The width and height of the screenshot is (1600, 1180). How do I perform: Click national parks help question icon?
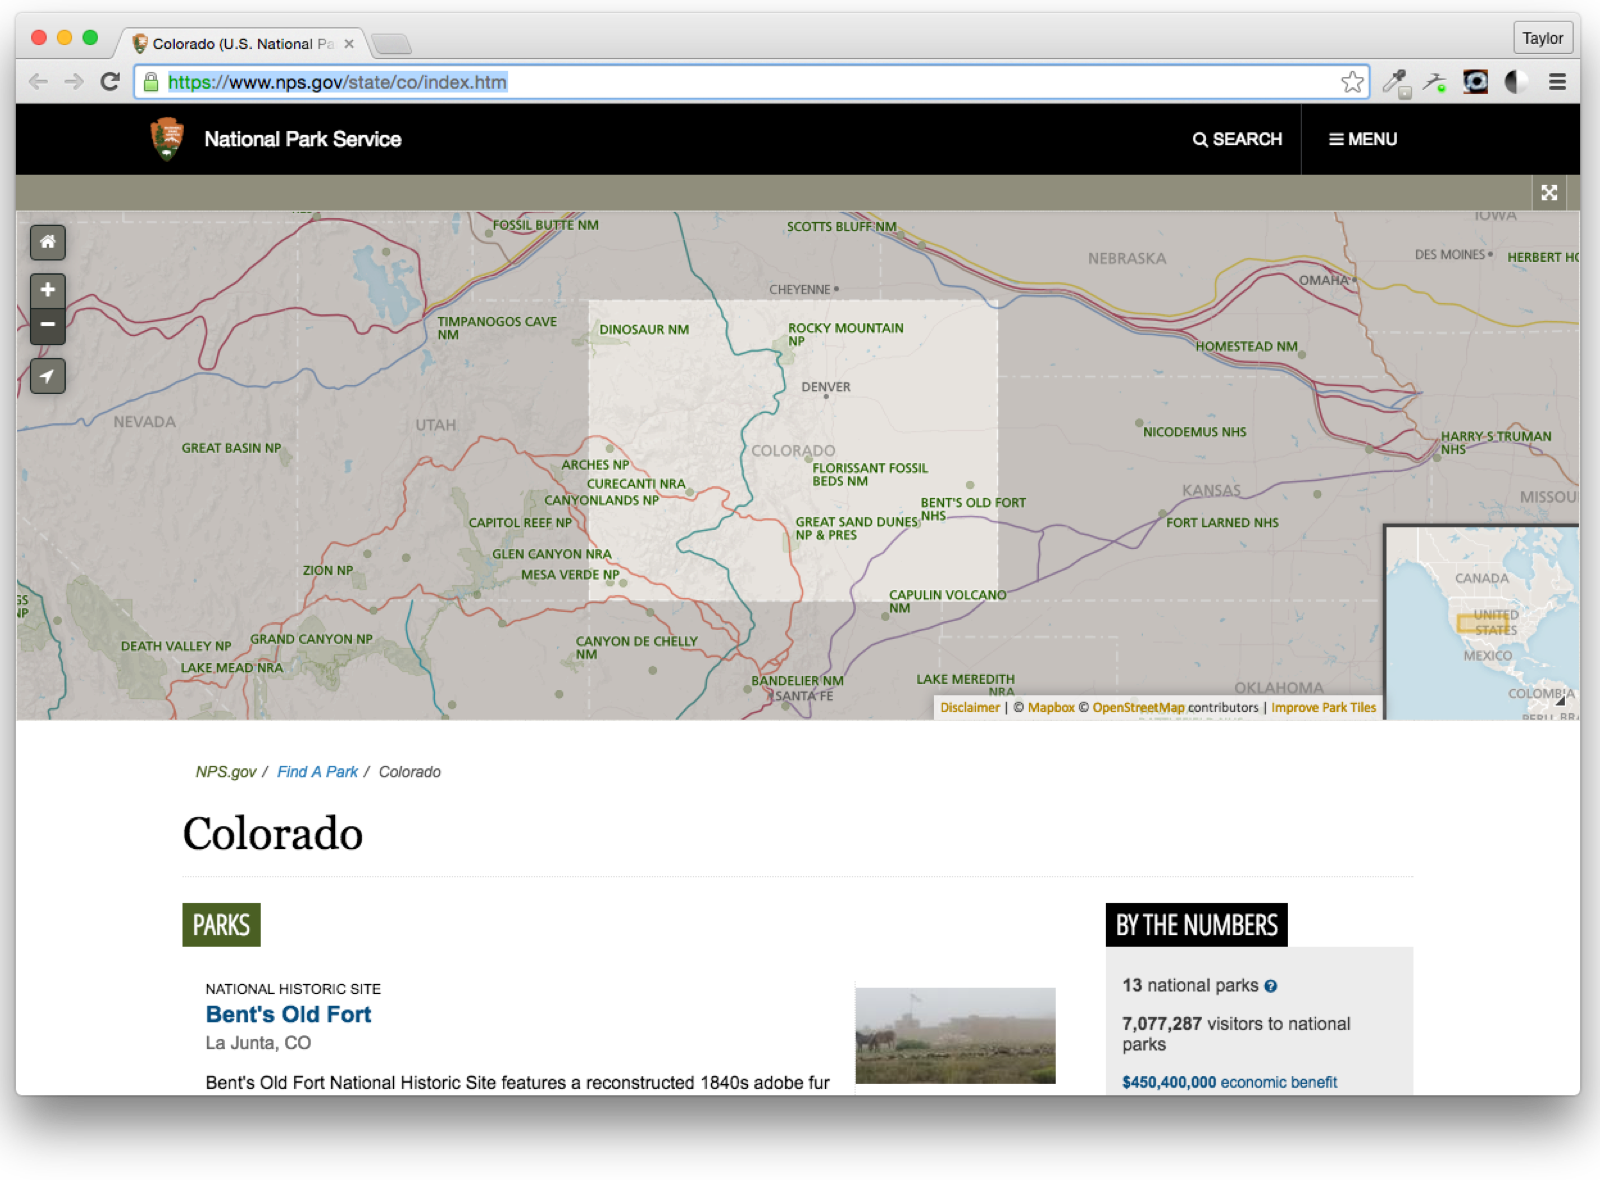tap(1271, 986)
